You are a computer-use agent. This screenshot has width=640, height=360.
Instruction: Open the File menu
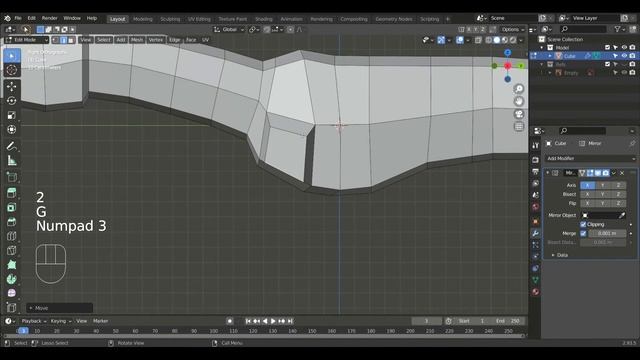tap(18, 18)
